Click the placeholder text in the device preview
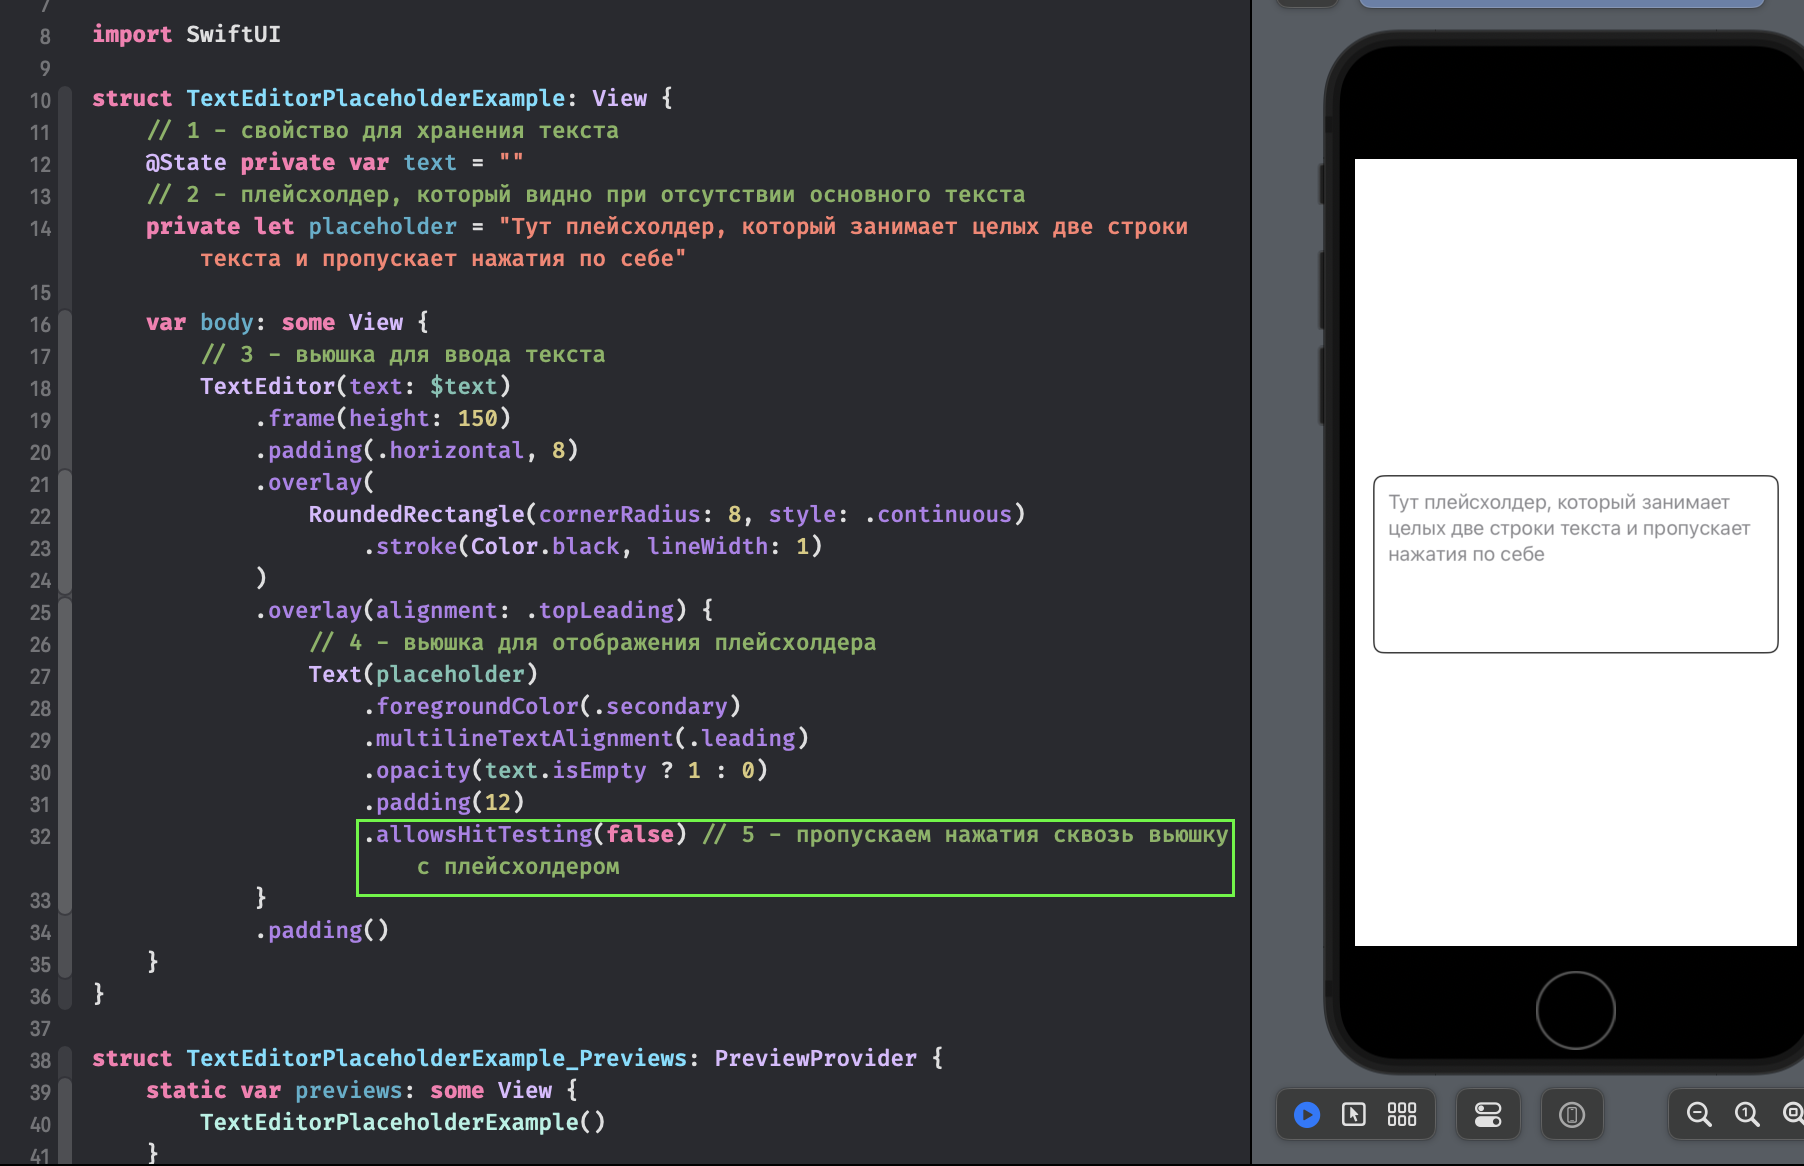 1568,528
